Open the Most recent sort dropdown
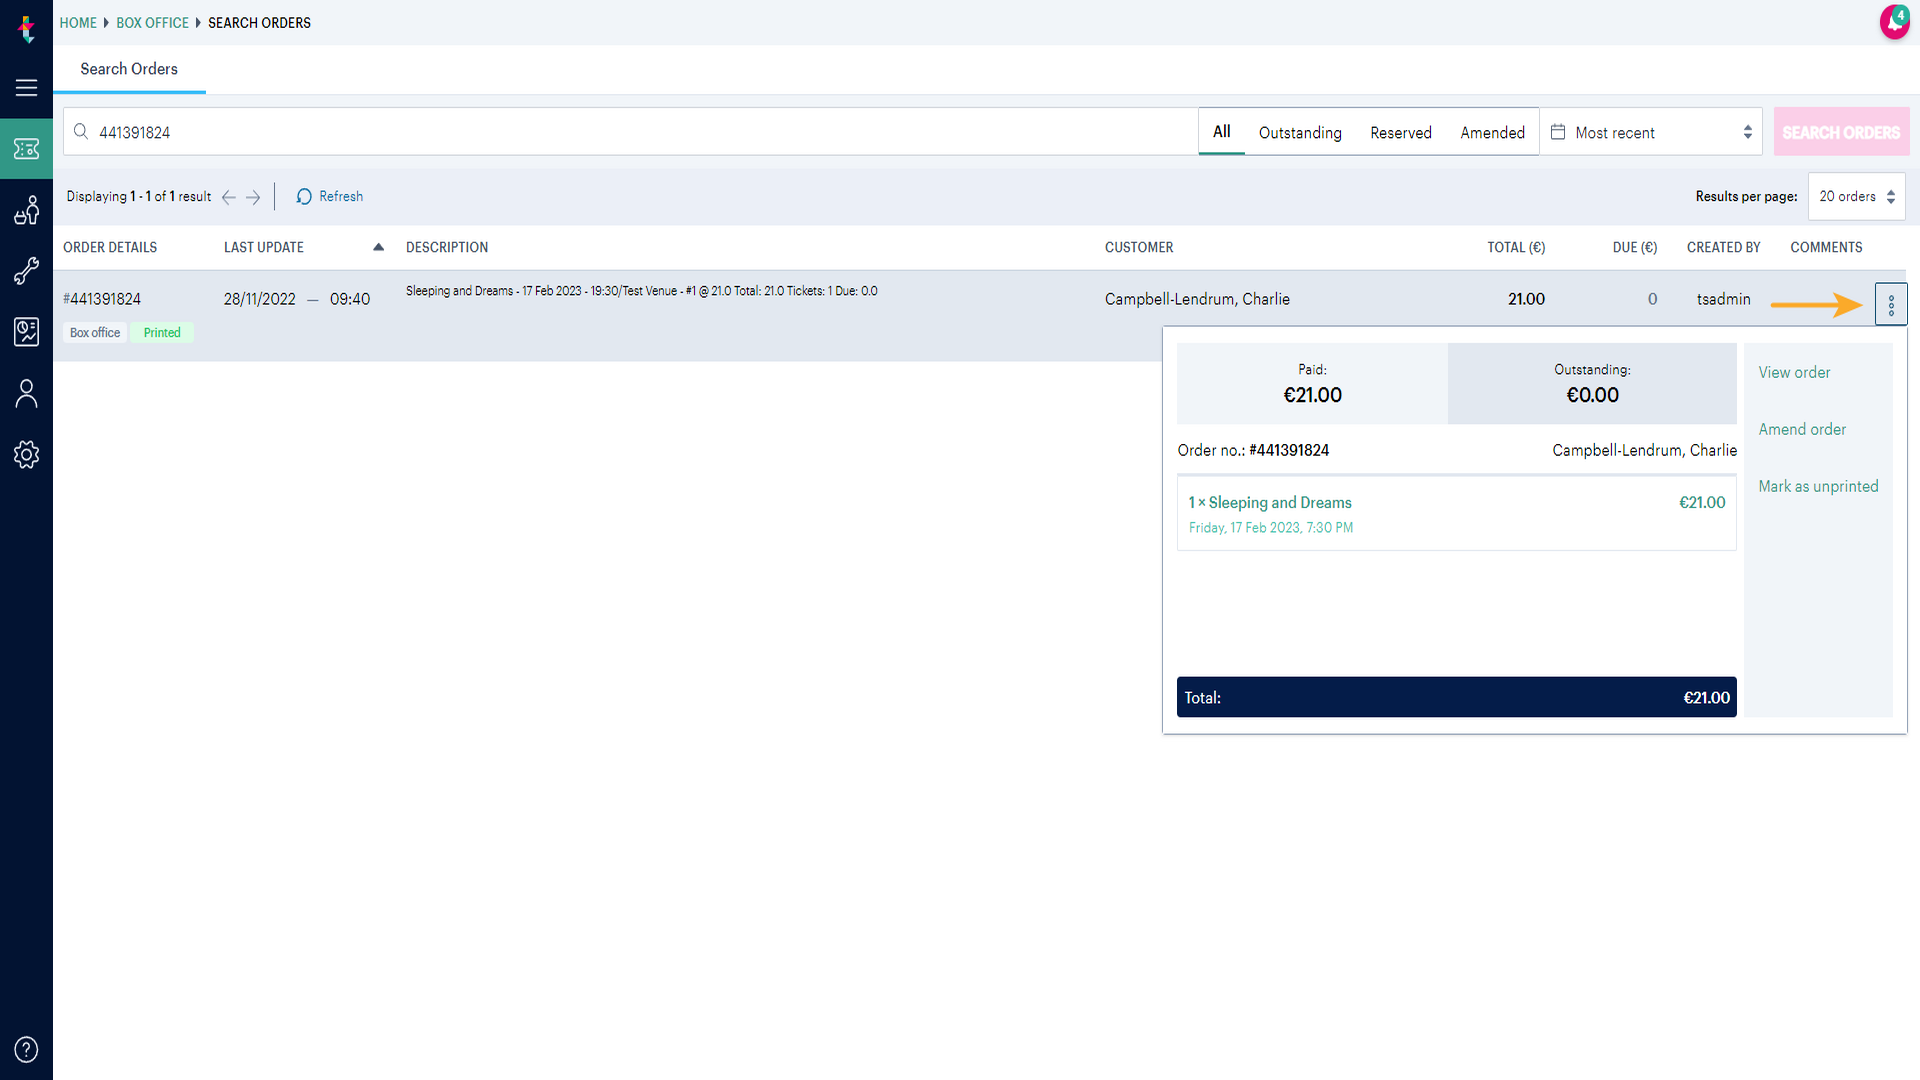This screenshot has width=1920, height=1080. point(1651,132)
